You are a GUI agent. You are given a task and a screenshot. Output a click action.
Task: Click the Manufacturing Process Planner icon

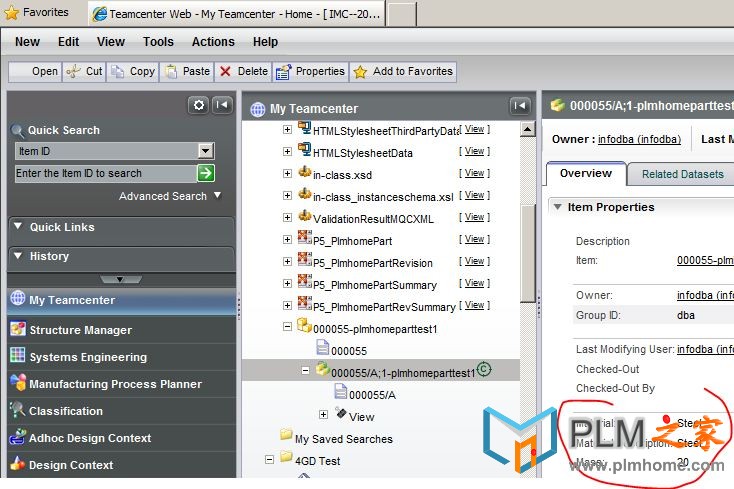tap(18, 382)
